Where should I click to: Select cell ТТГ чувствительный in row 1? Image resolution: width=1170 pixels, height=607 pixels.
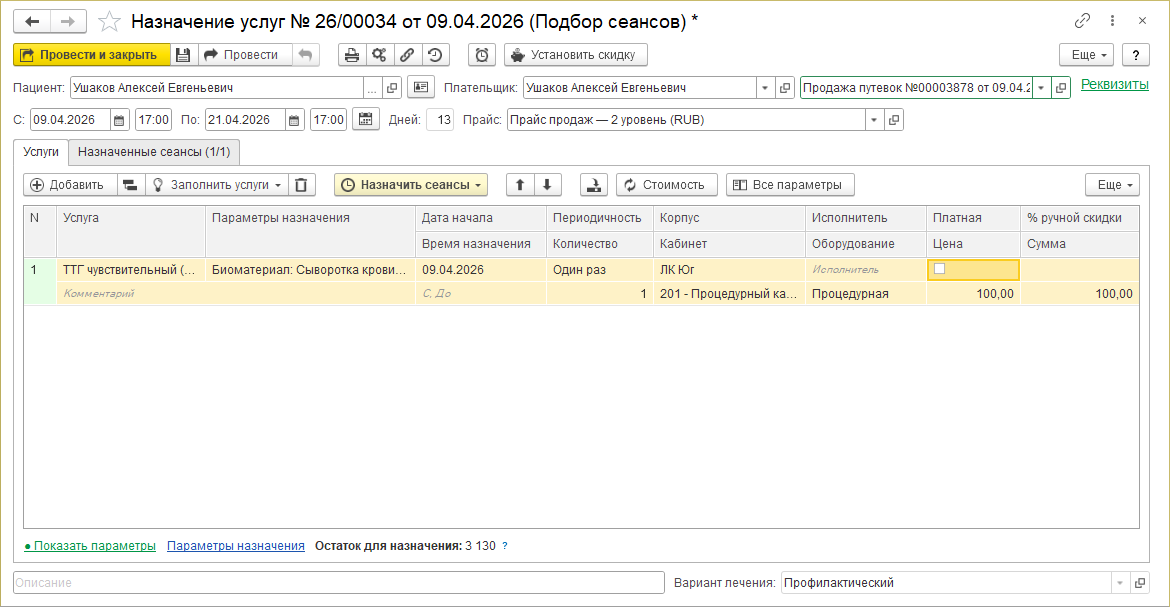[x=131, y=270]
